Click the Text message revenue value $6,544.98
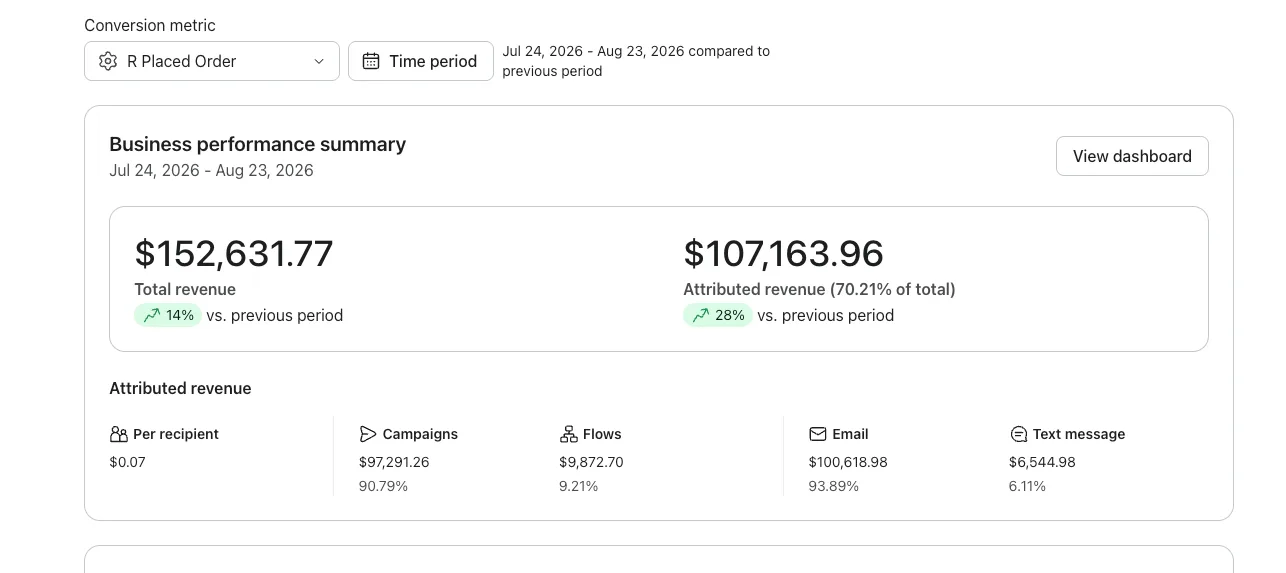 [1042, 462]
